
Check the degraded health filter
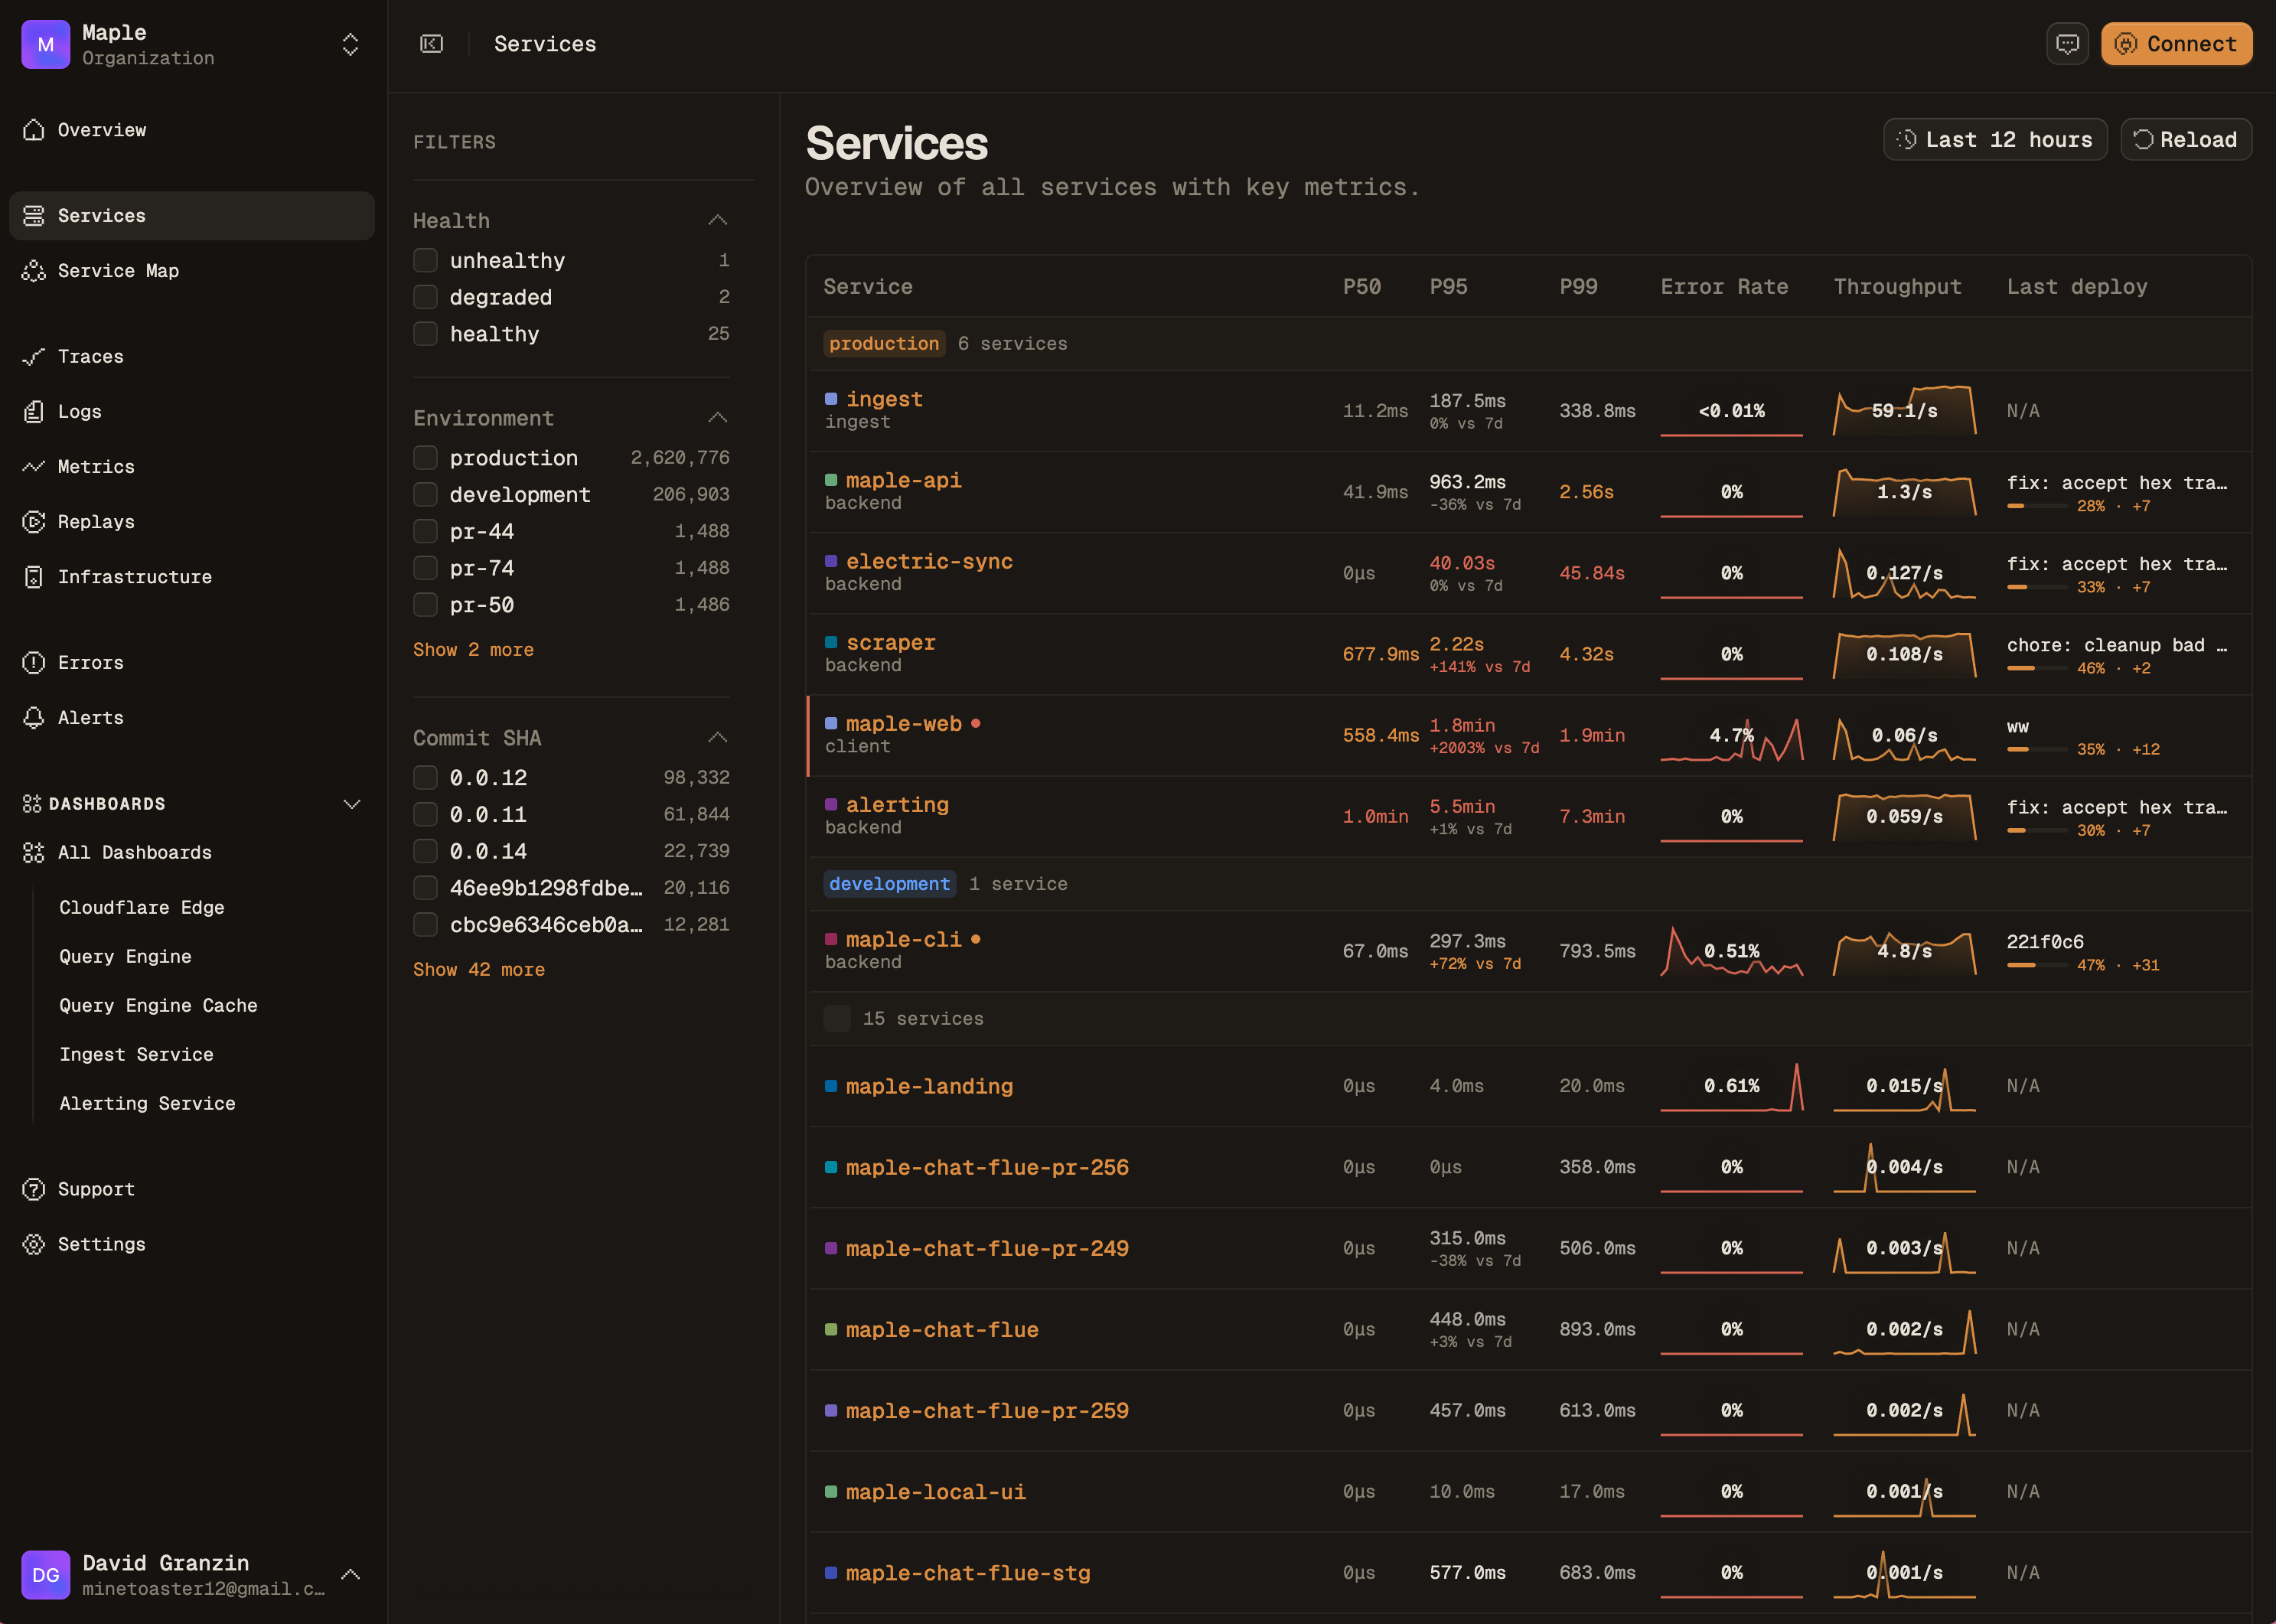(426, 298)
